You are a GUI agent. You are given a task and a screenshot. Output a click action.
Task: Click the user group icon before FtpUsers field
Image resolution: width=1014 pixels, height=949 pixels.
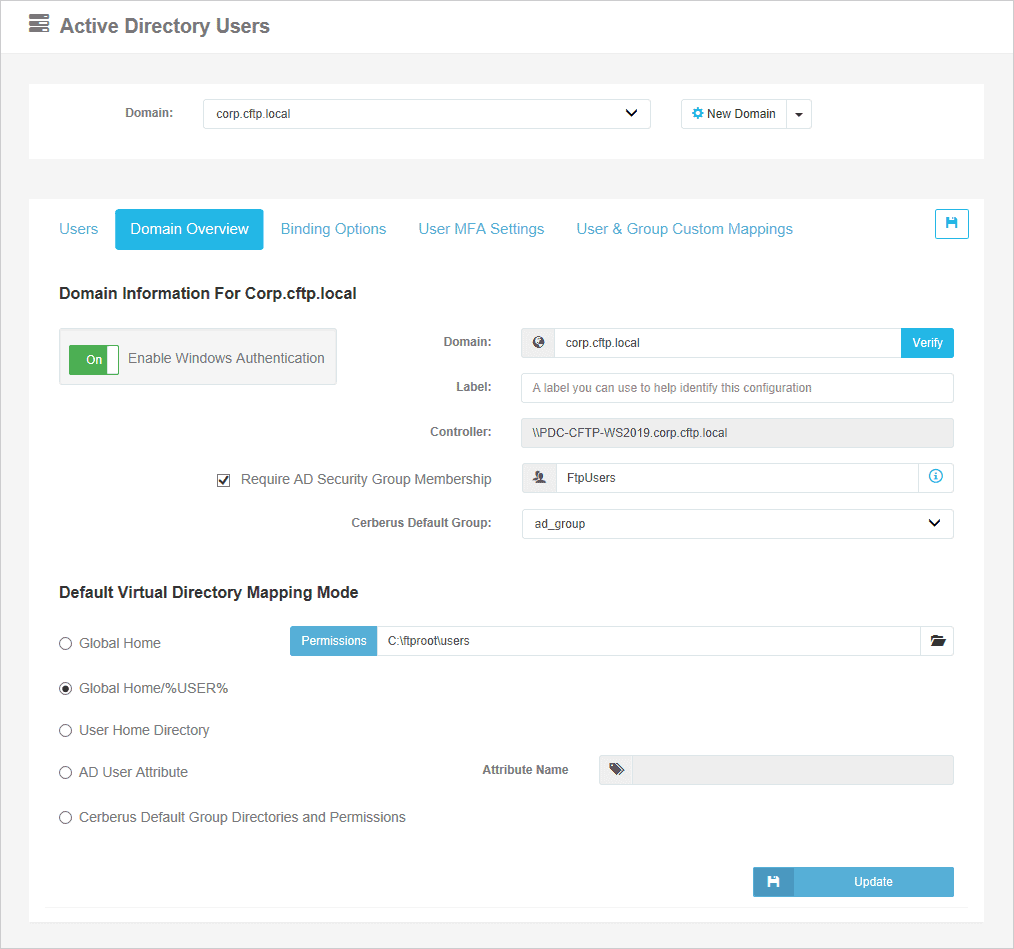tap(538, 478)
